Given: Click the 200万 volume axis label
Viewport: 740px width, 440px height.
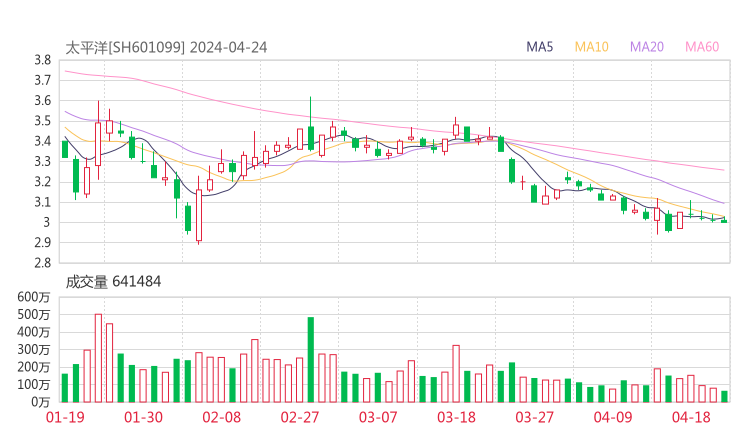Looking at the screenshot, I should (x=34, y=367).
